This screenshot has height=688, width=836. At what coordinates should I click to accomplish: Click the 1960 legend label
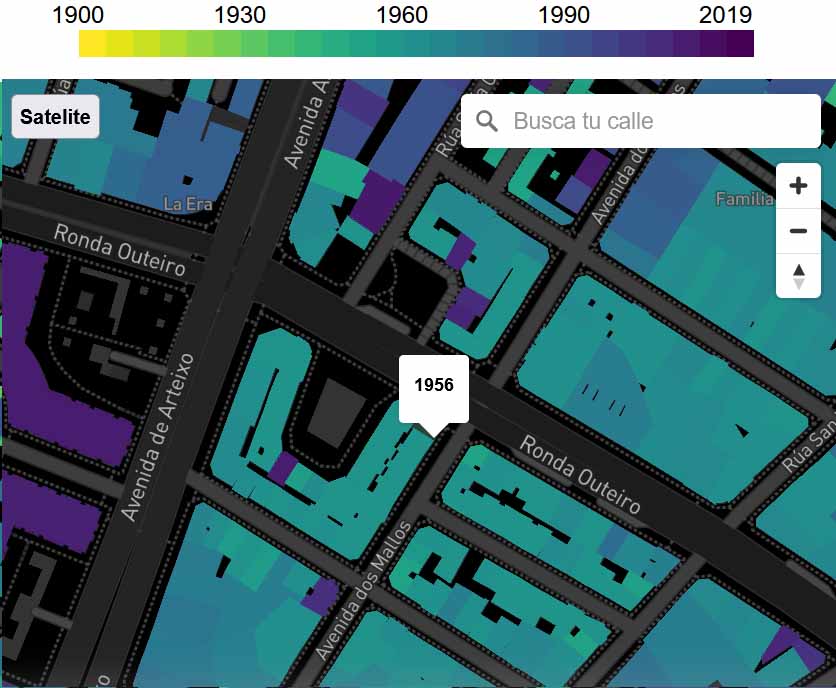402,14
